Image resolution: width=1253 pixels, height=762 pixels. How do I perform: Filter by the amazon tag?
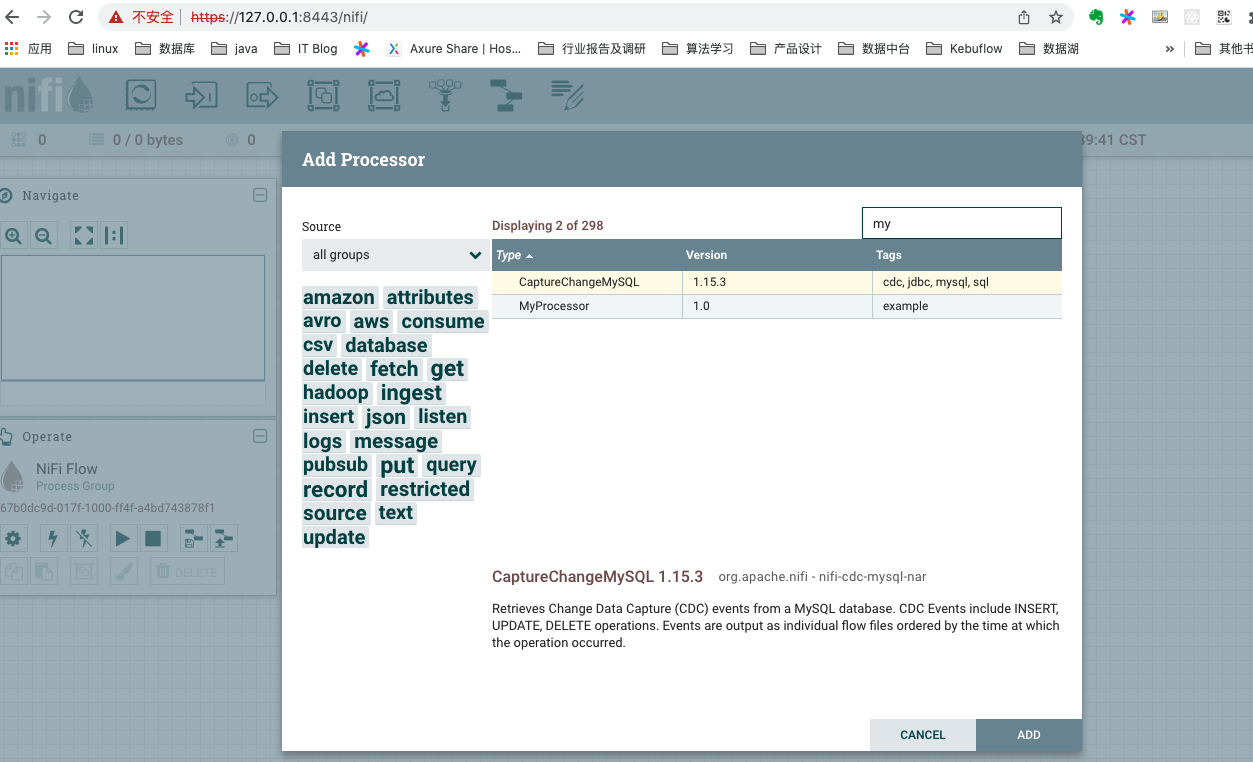(339, 297)
